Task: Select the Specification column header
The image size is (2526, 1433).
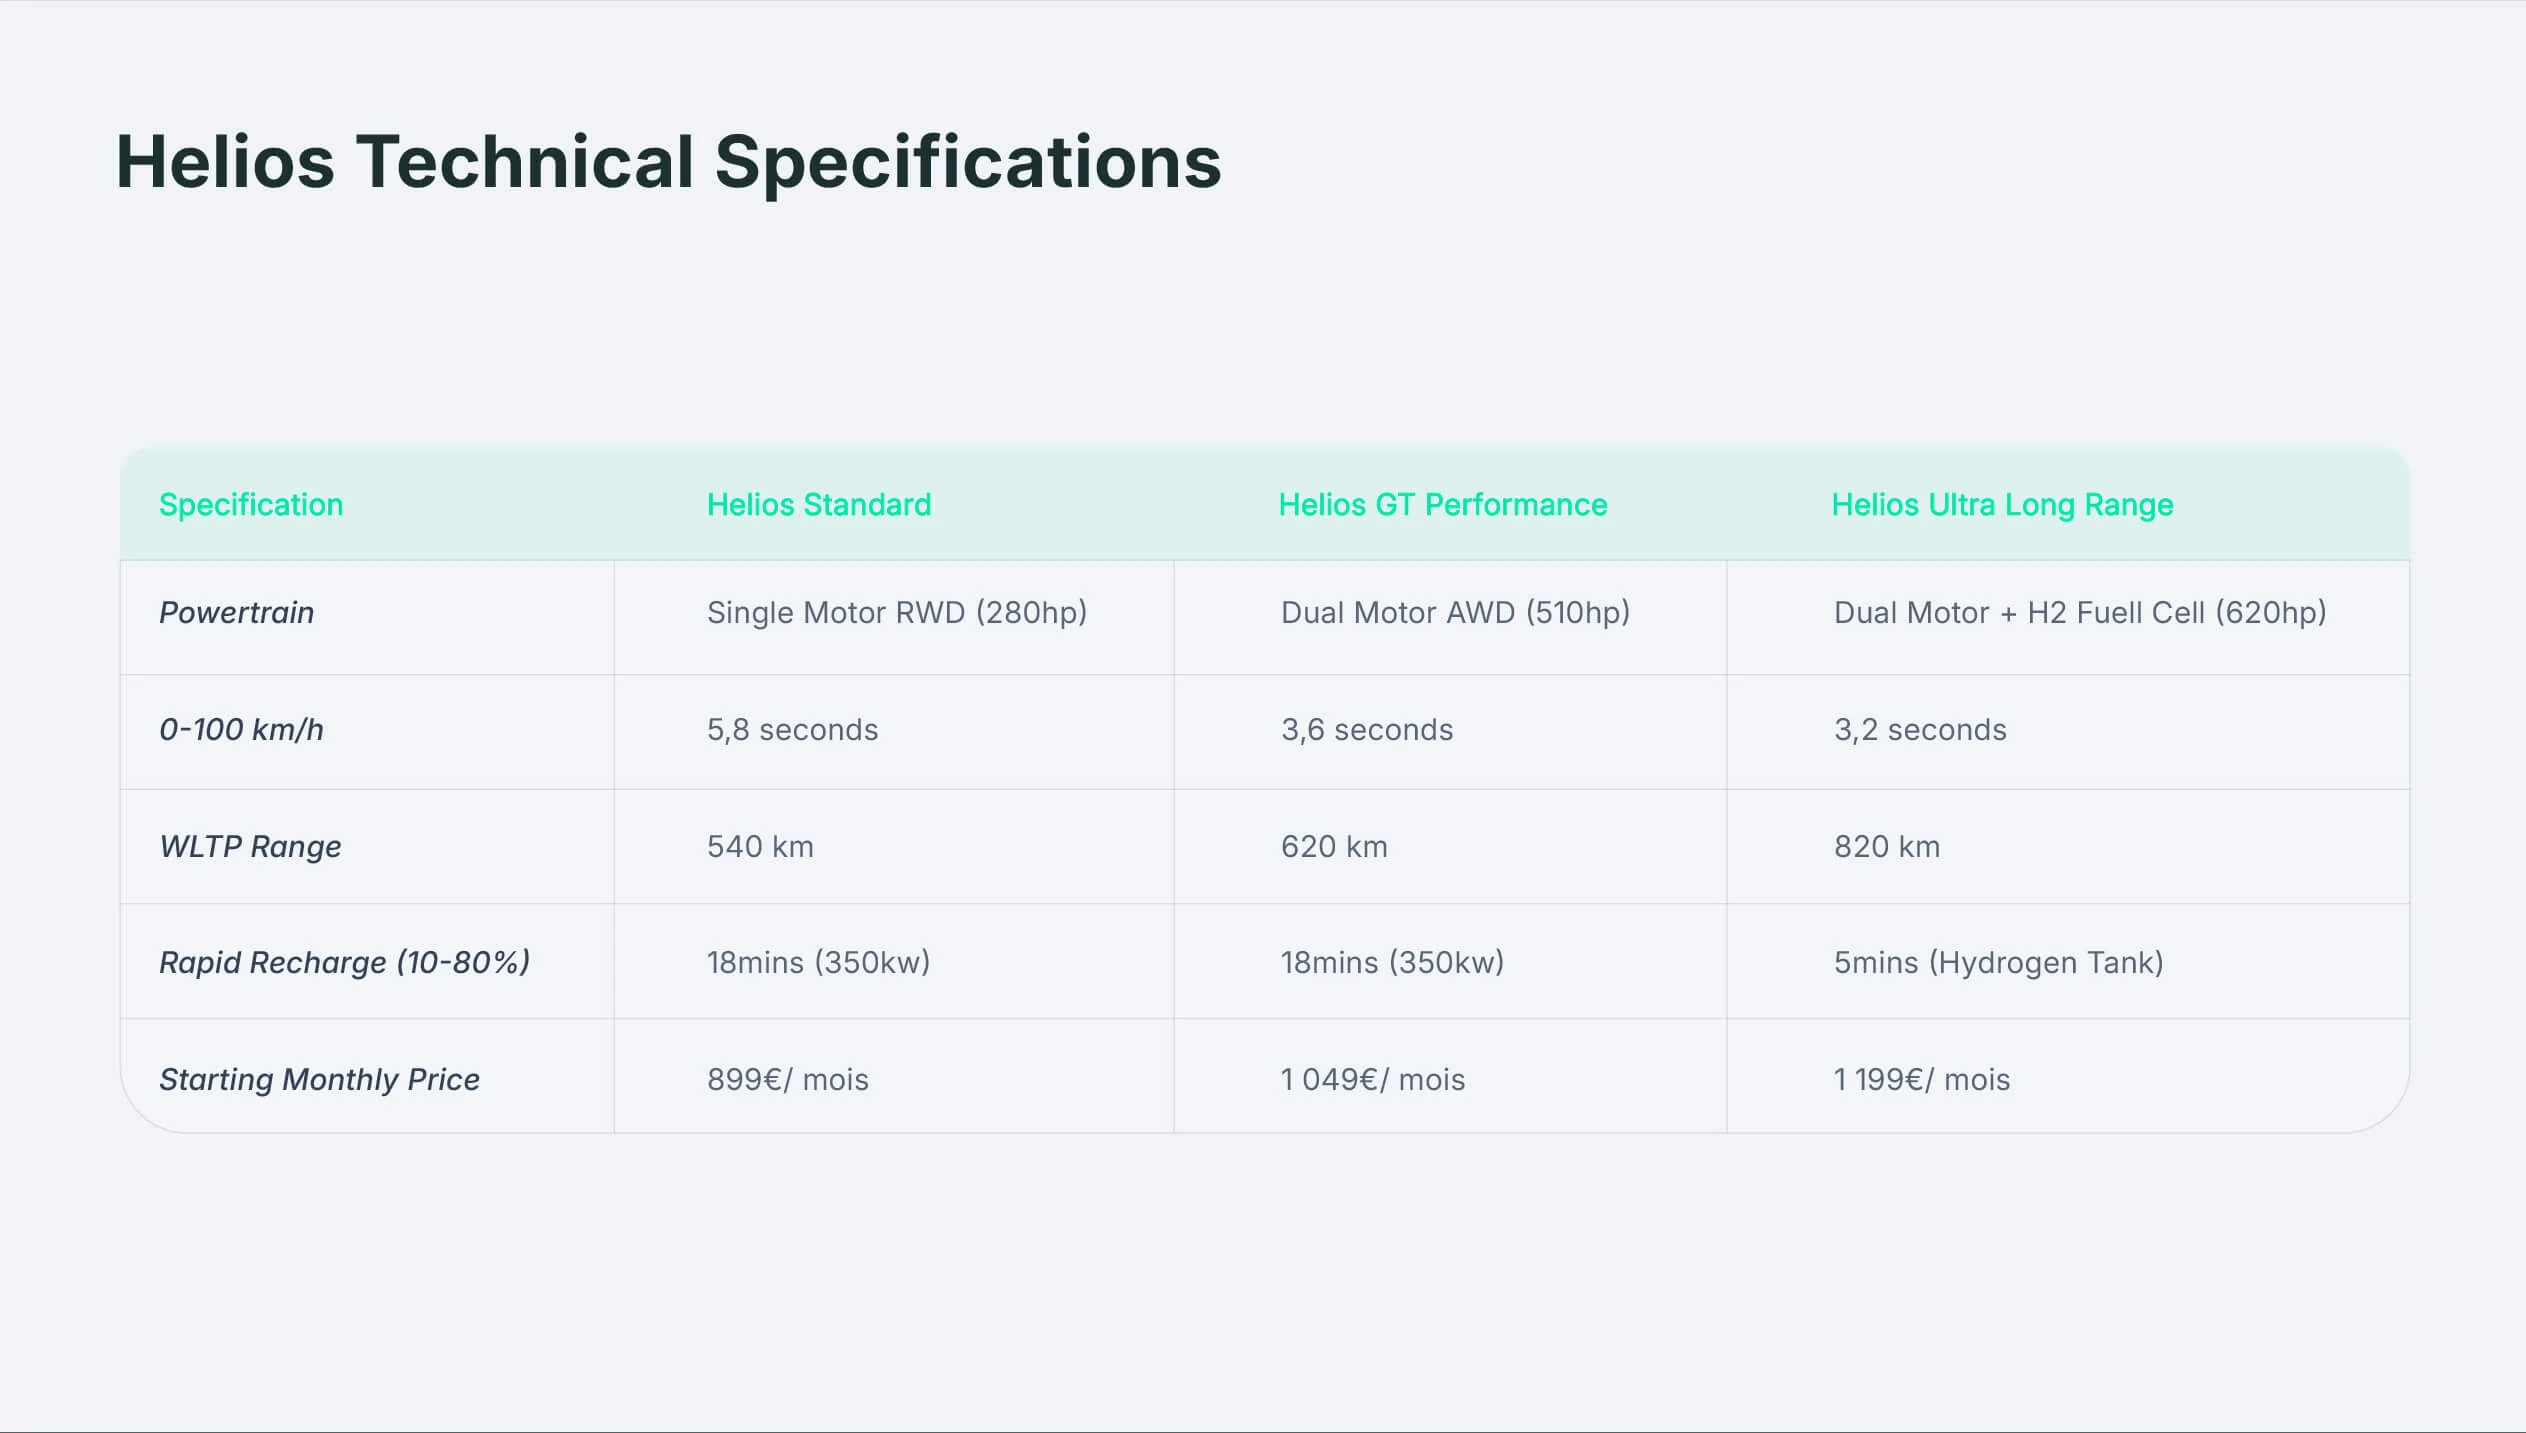Action: (x=251, y=505)
